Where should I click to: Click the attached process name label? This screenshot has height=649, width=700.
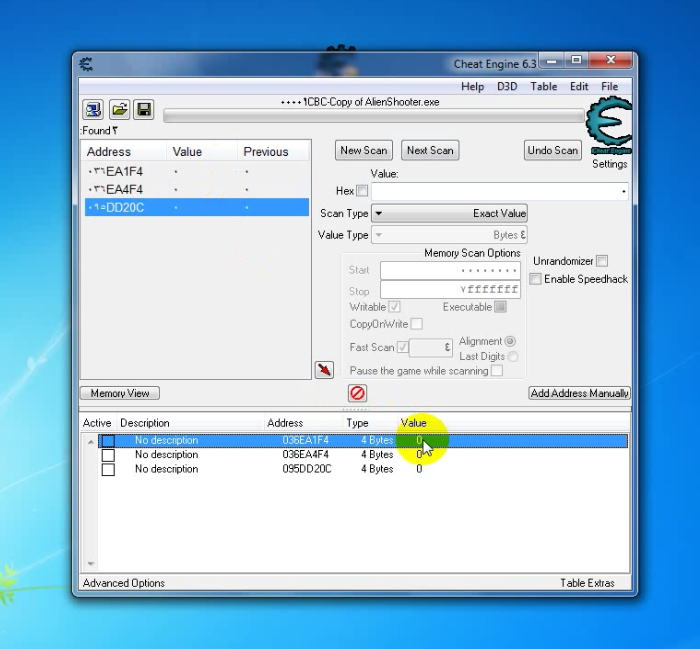click(x=360, y=102)
